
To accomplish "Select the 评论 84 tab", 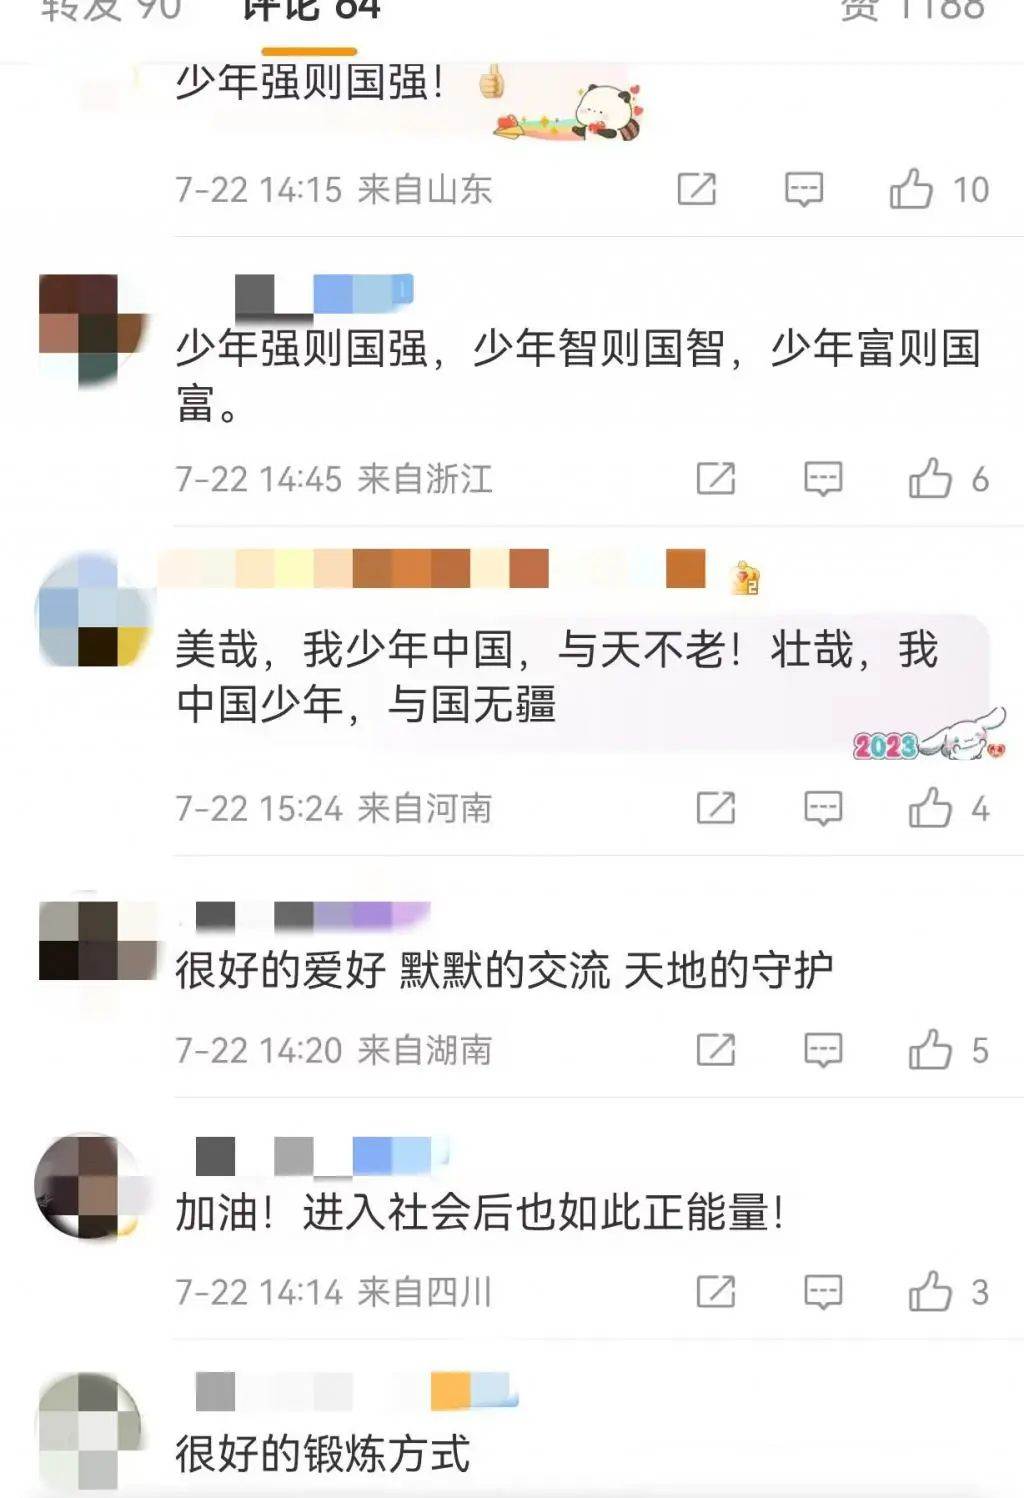I will [311, 10].
